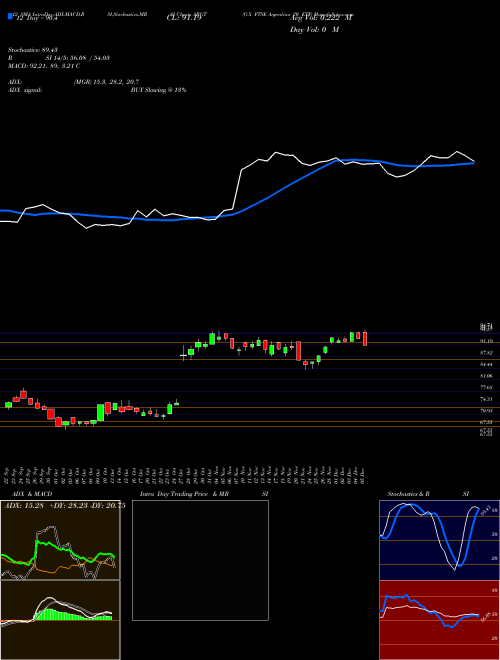500x660 pixels.
Task: Click the 'Avg Vol: 0.222 M' readout
Action: point(321,19)
